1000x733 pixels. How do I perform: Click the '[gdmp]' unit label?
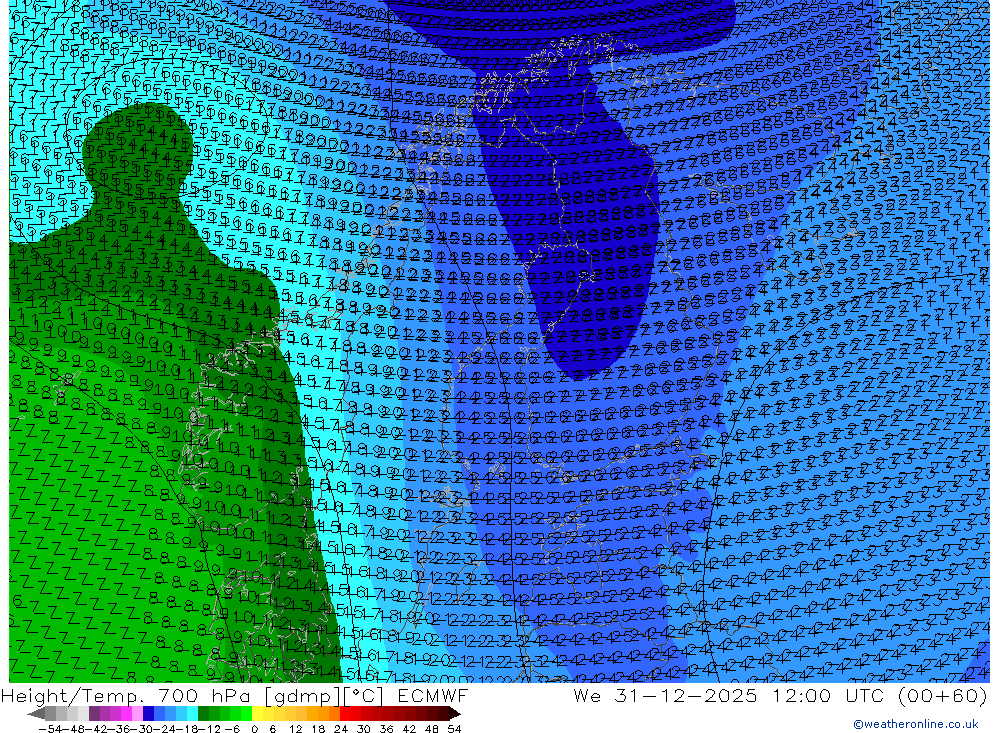[302, 696]
